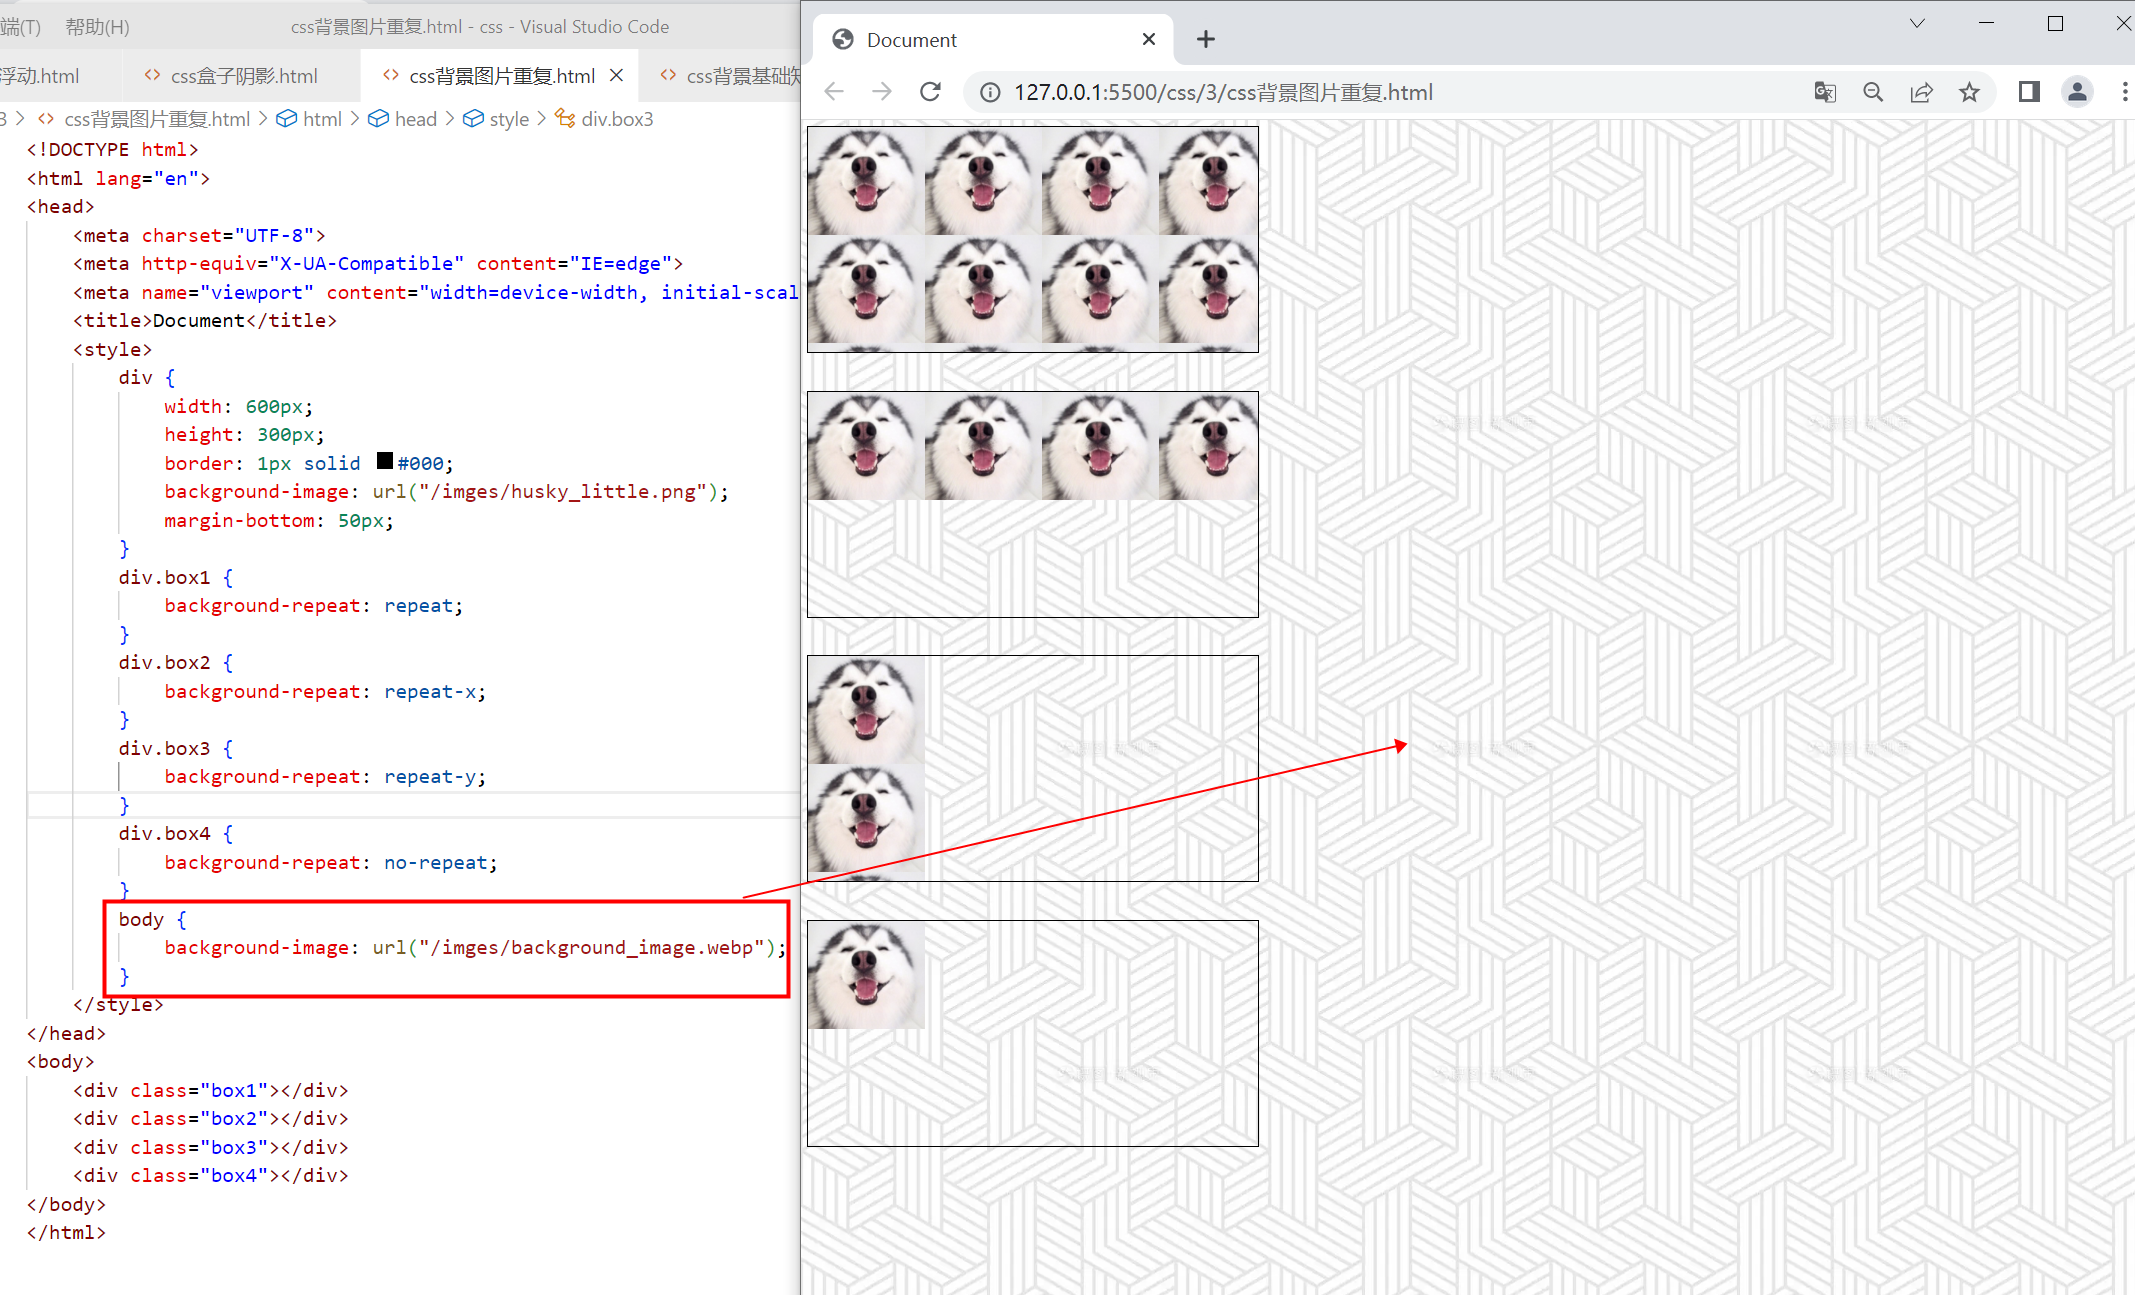Open 终端(T) menu in VS Code
2135x1295 pixels.
tap(20, 27)
